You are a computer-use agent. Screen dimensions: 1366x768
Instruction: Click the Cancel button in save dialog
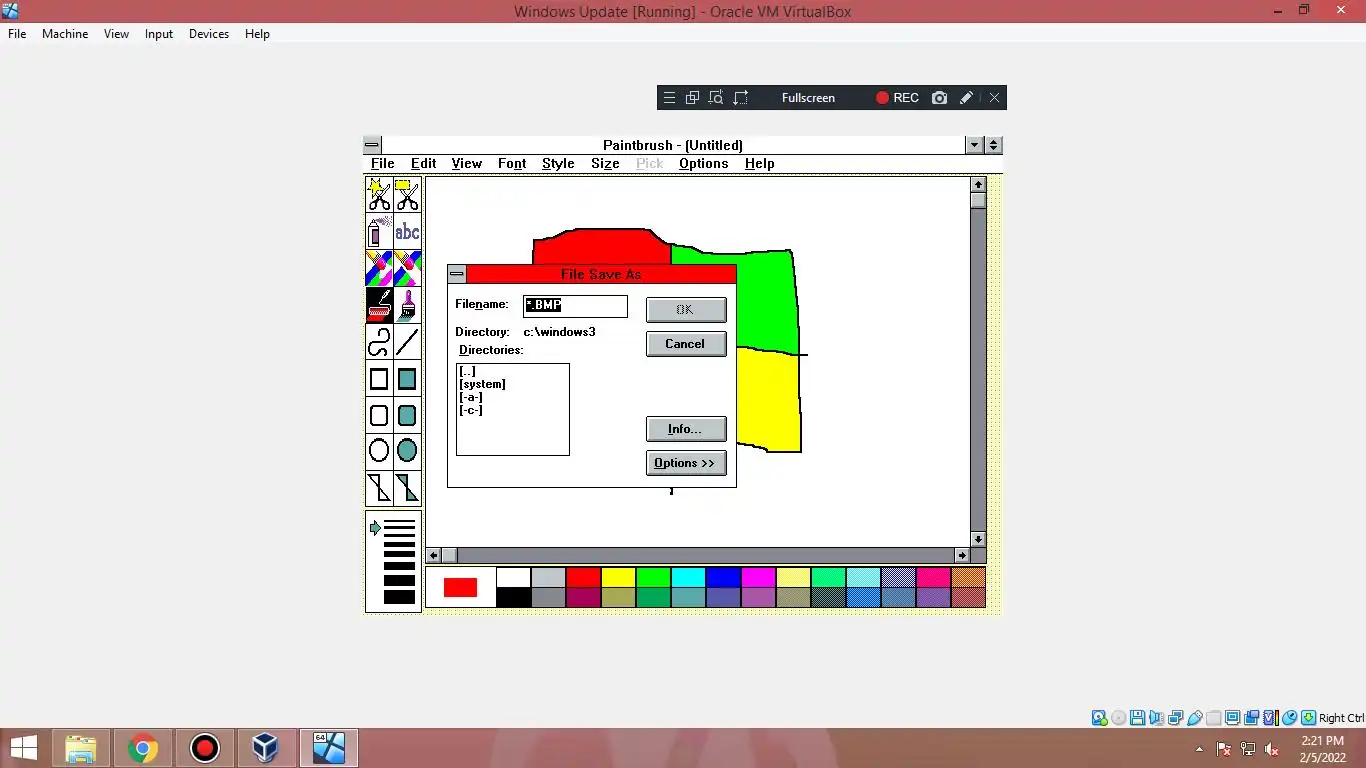(x=686, y=344)
